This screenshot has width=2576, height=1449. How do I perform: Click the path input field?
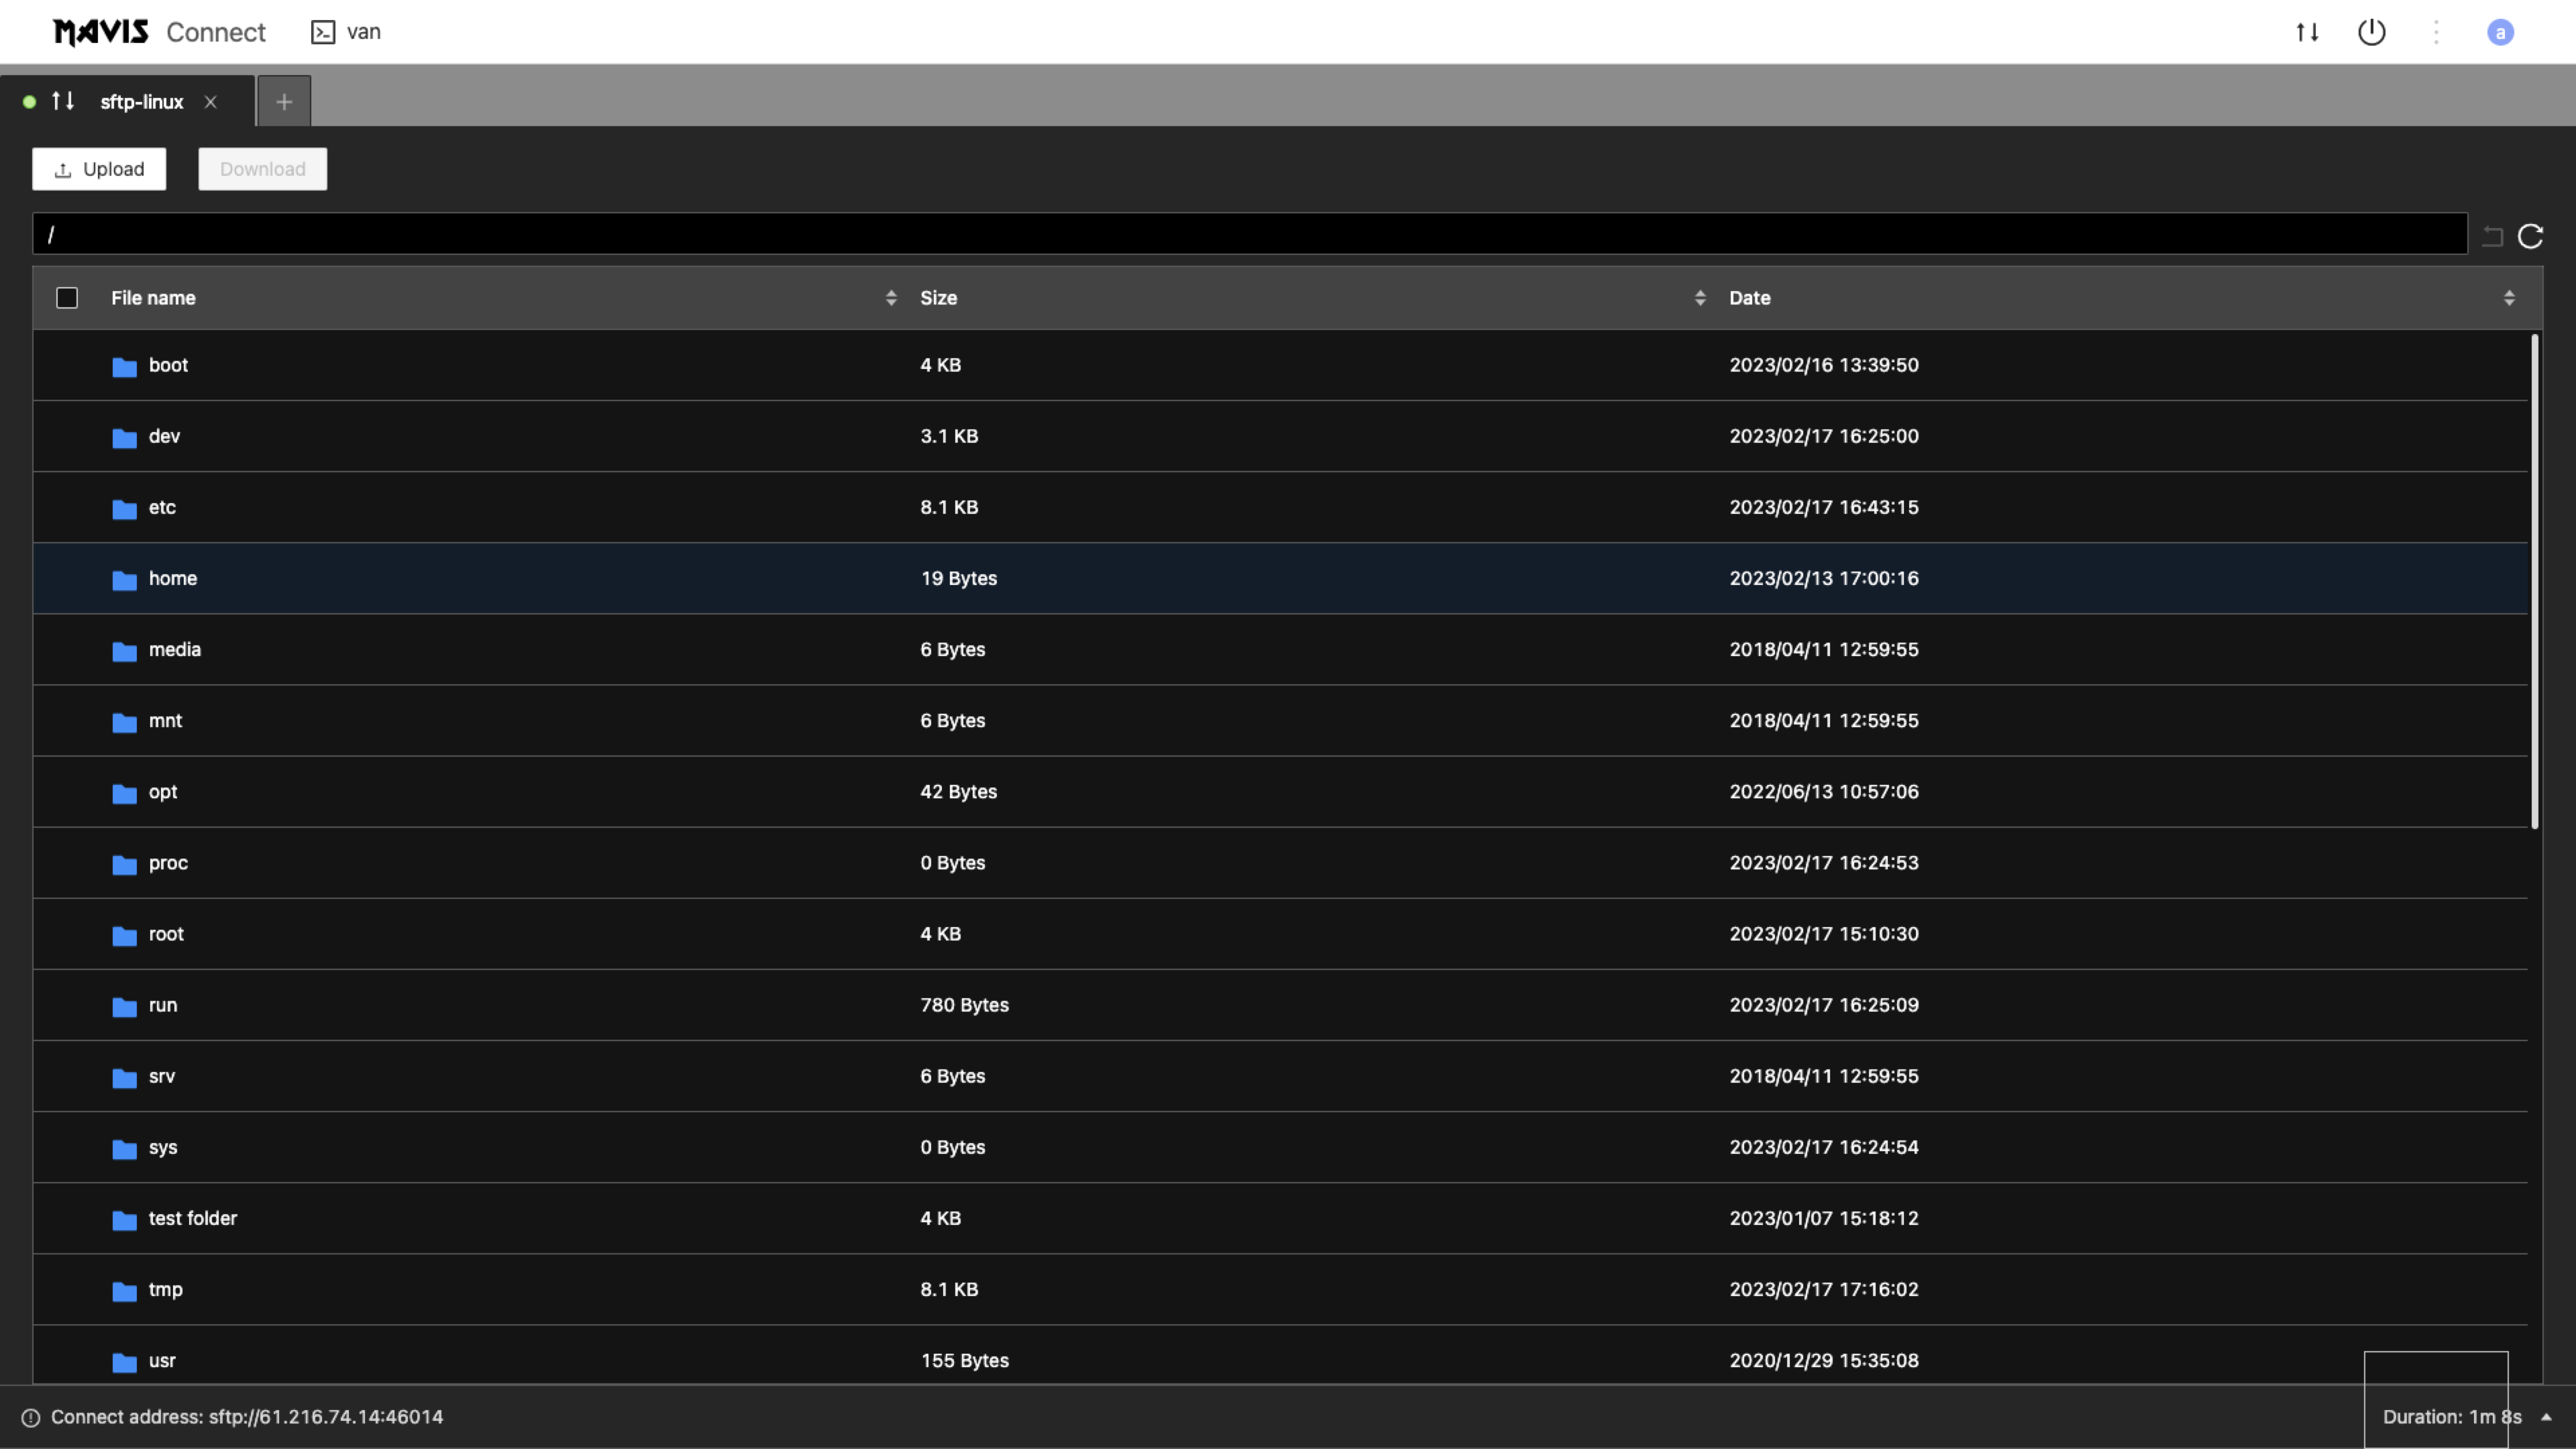pyautogui.click(x=1249, y=234)
